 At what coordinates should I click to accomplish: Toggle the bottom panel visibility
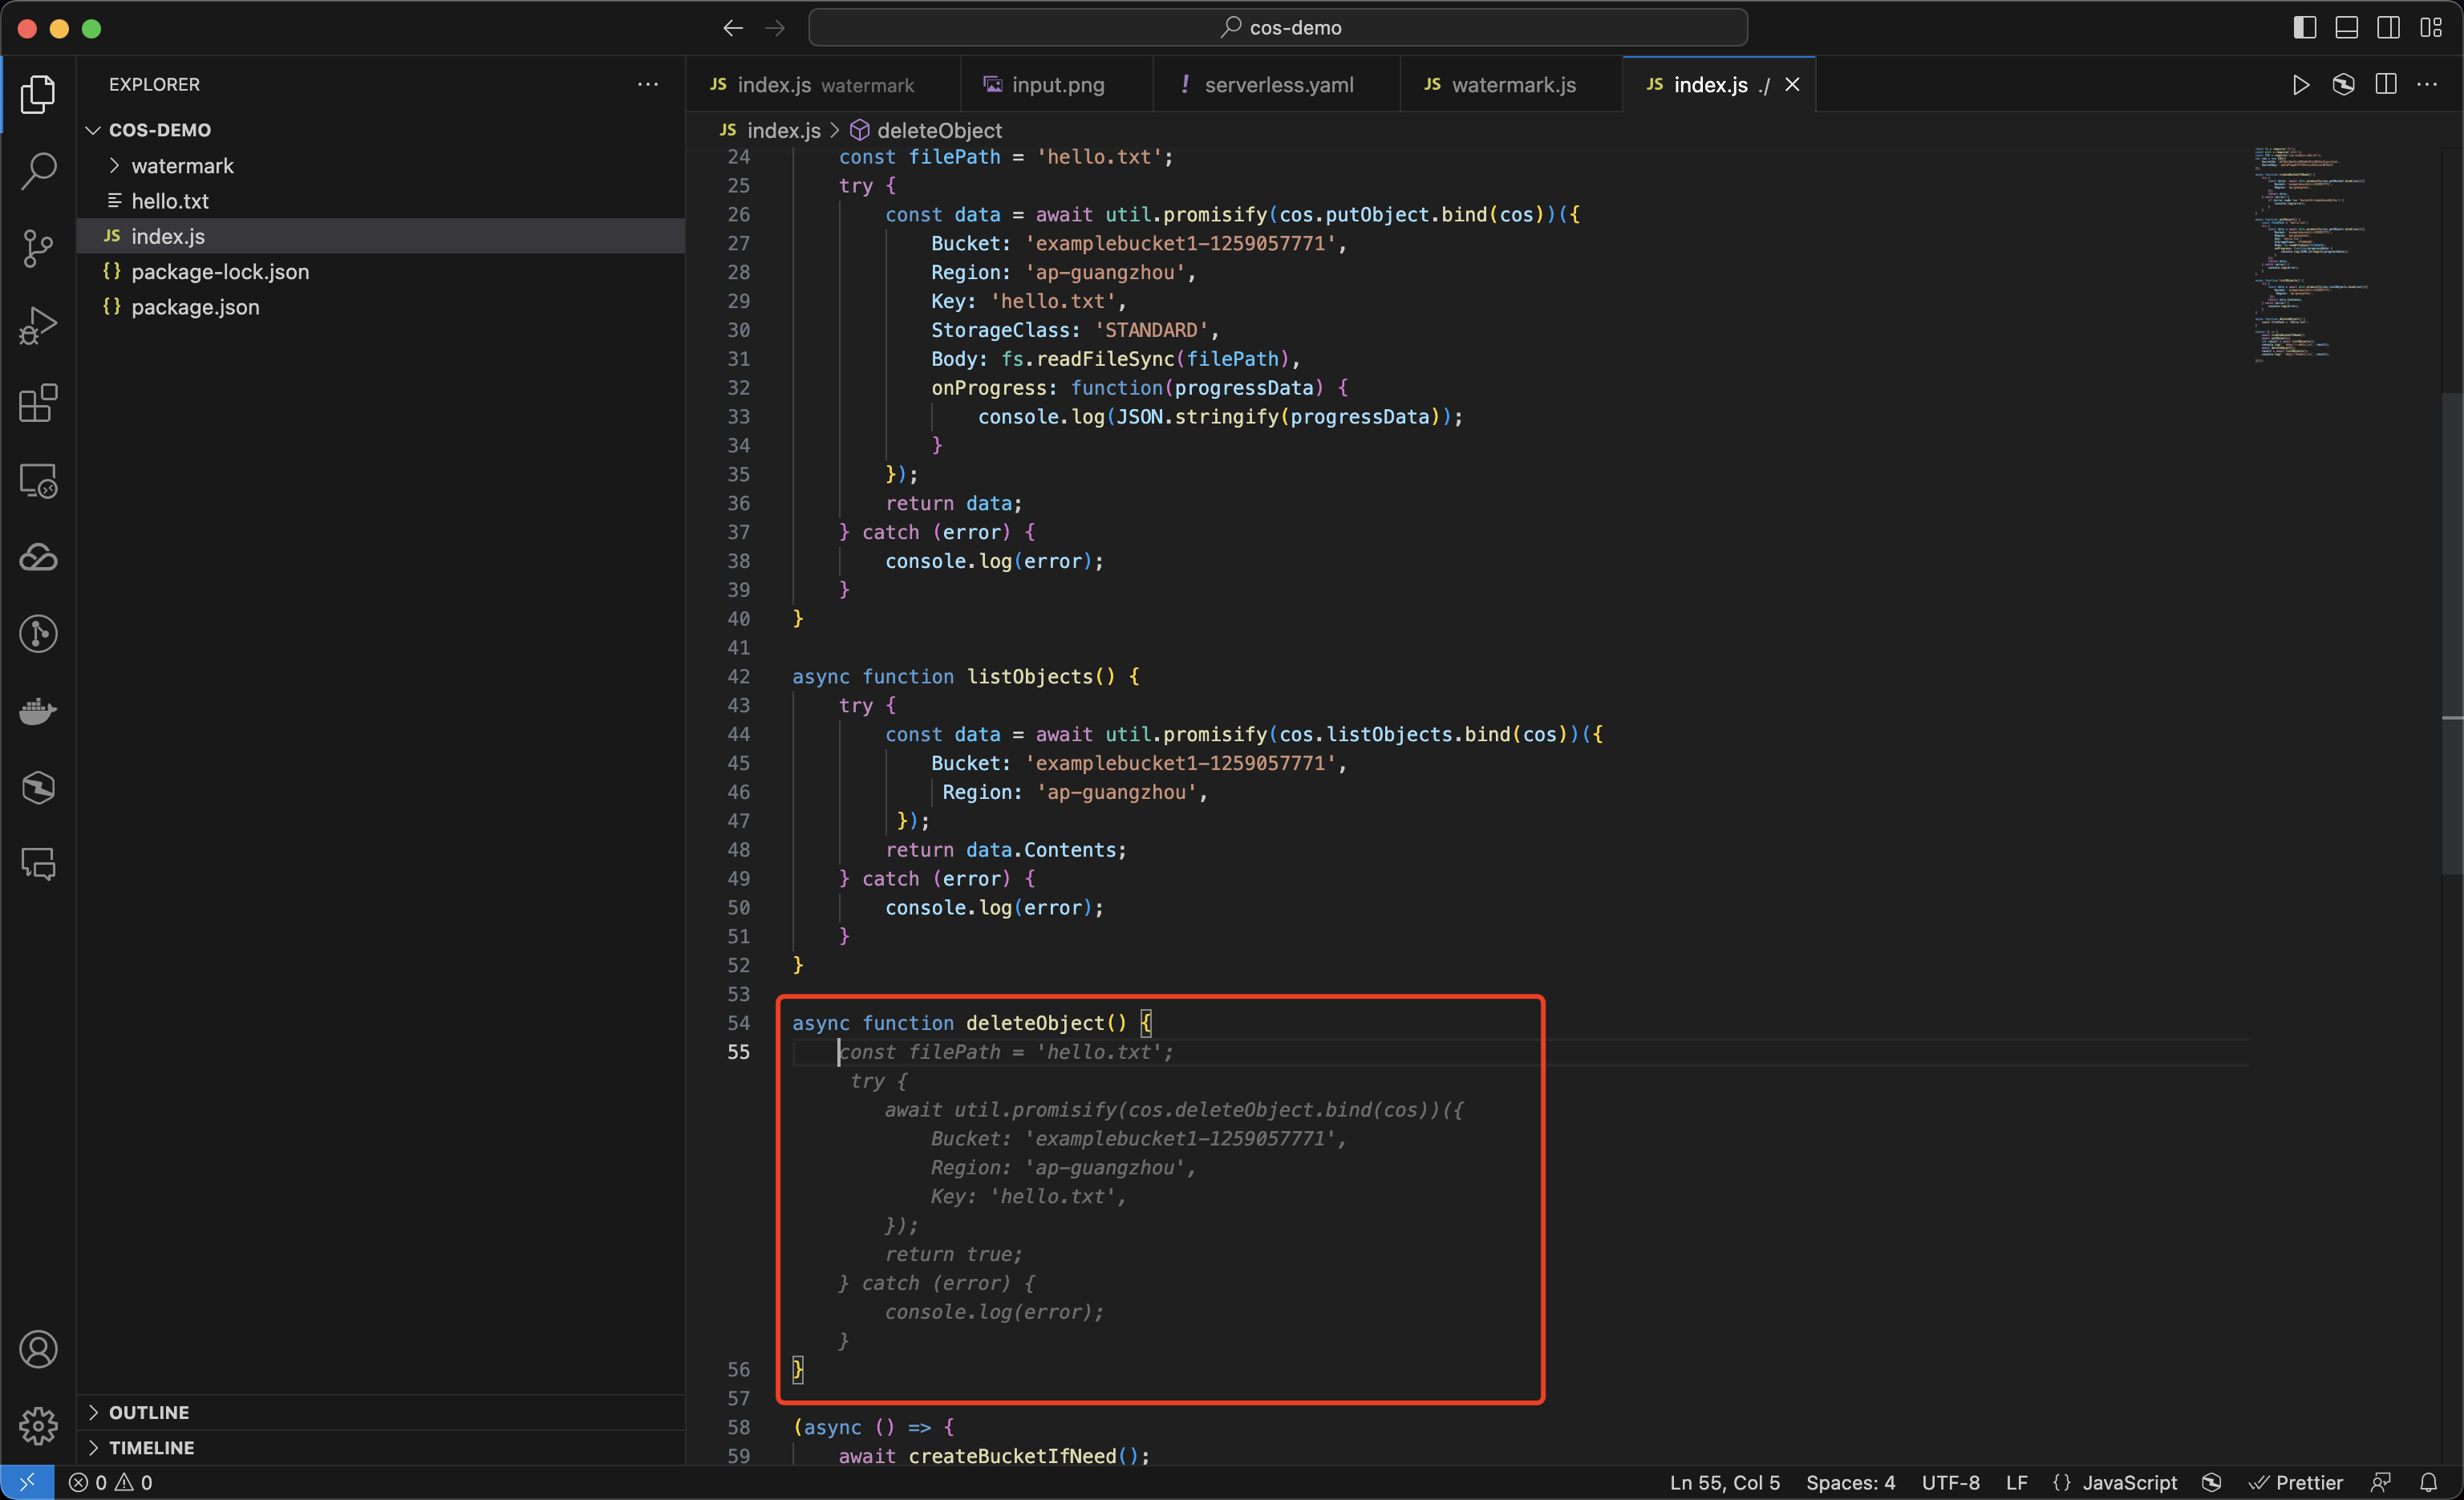(2346, 28)
